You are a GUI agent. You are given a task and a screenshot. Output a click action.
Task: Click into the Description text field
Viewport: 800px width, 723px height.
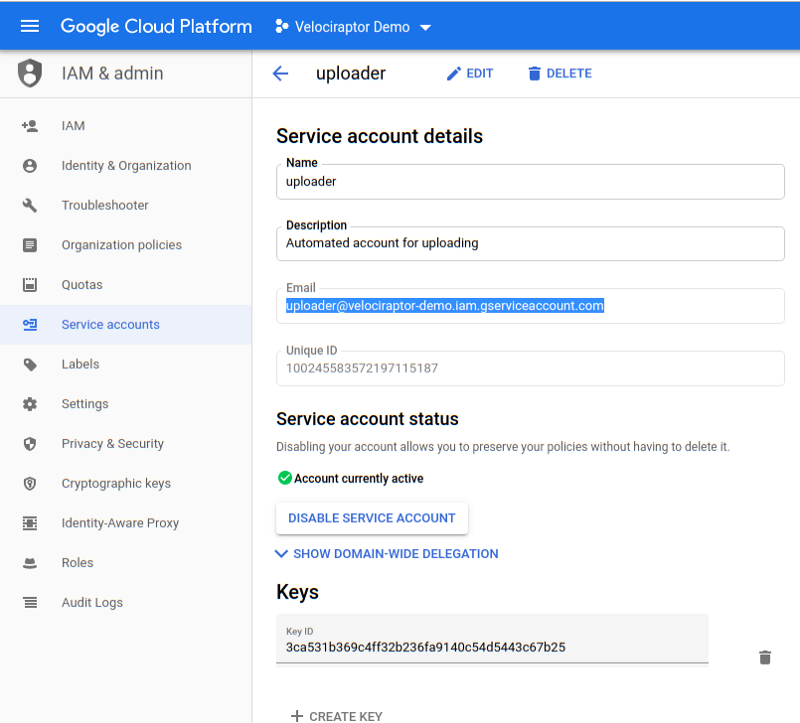click(x=530, y=243)
